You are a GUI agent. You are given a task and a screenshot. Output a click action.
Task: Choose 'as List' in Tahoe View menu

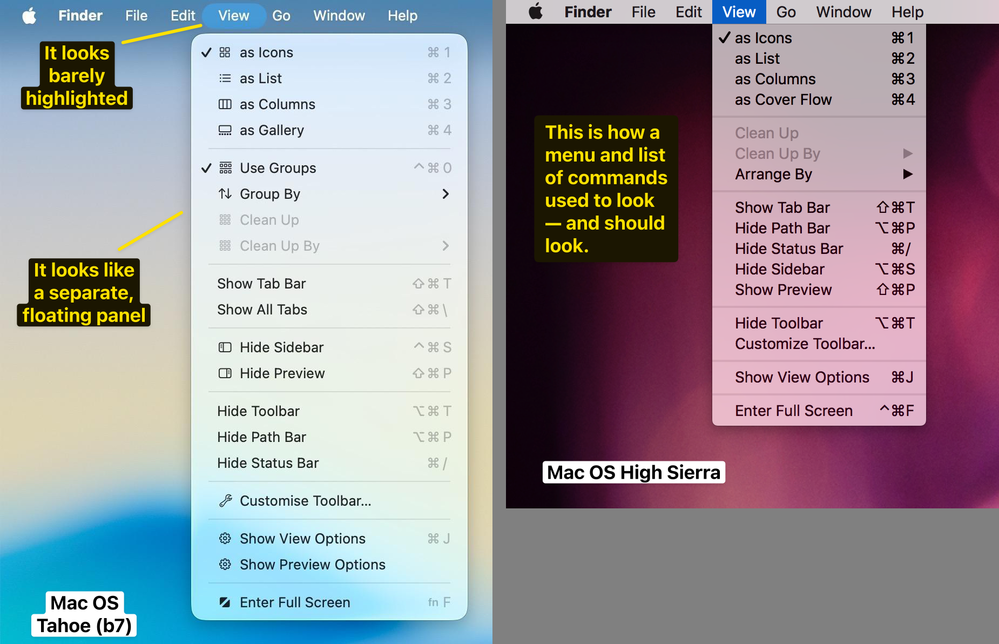coord(329,78)
